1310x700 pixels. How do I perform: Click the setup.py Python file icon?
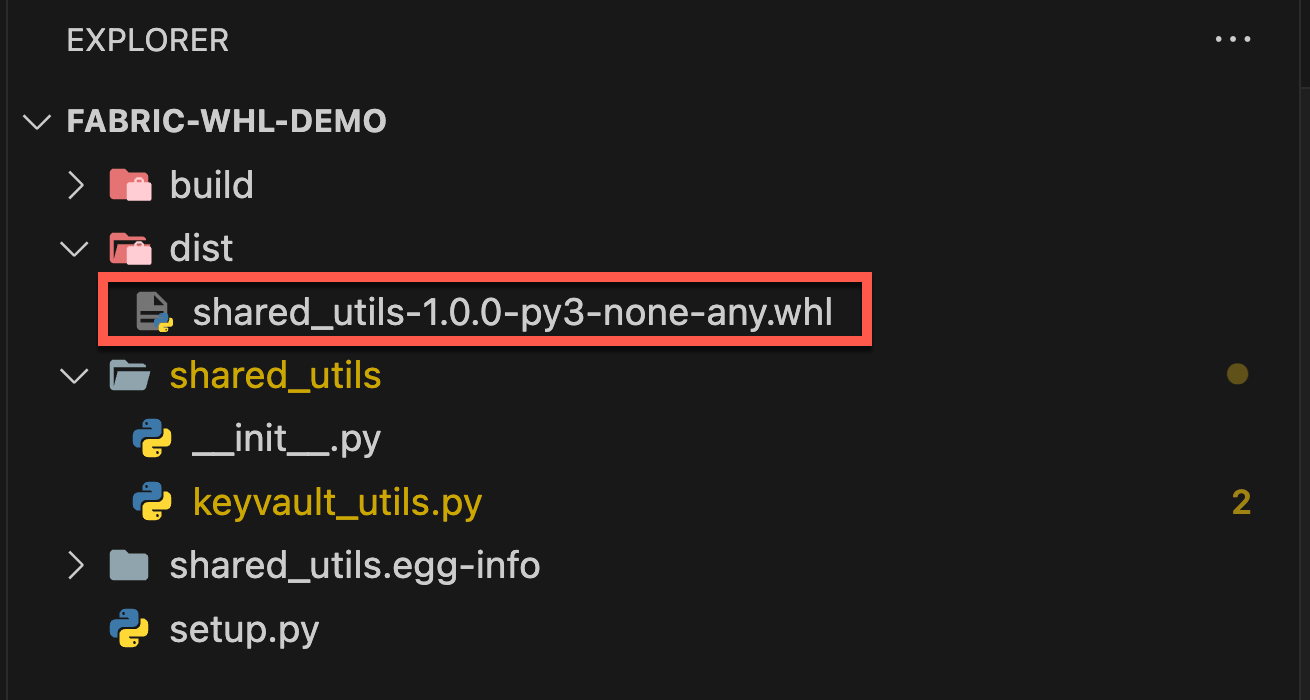coord(130,630)
